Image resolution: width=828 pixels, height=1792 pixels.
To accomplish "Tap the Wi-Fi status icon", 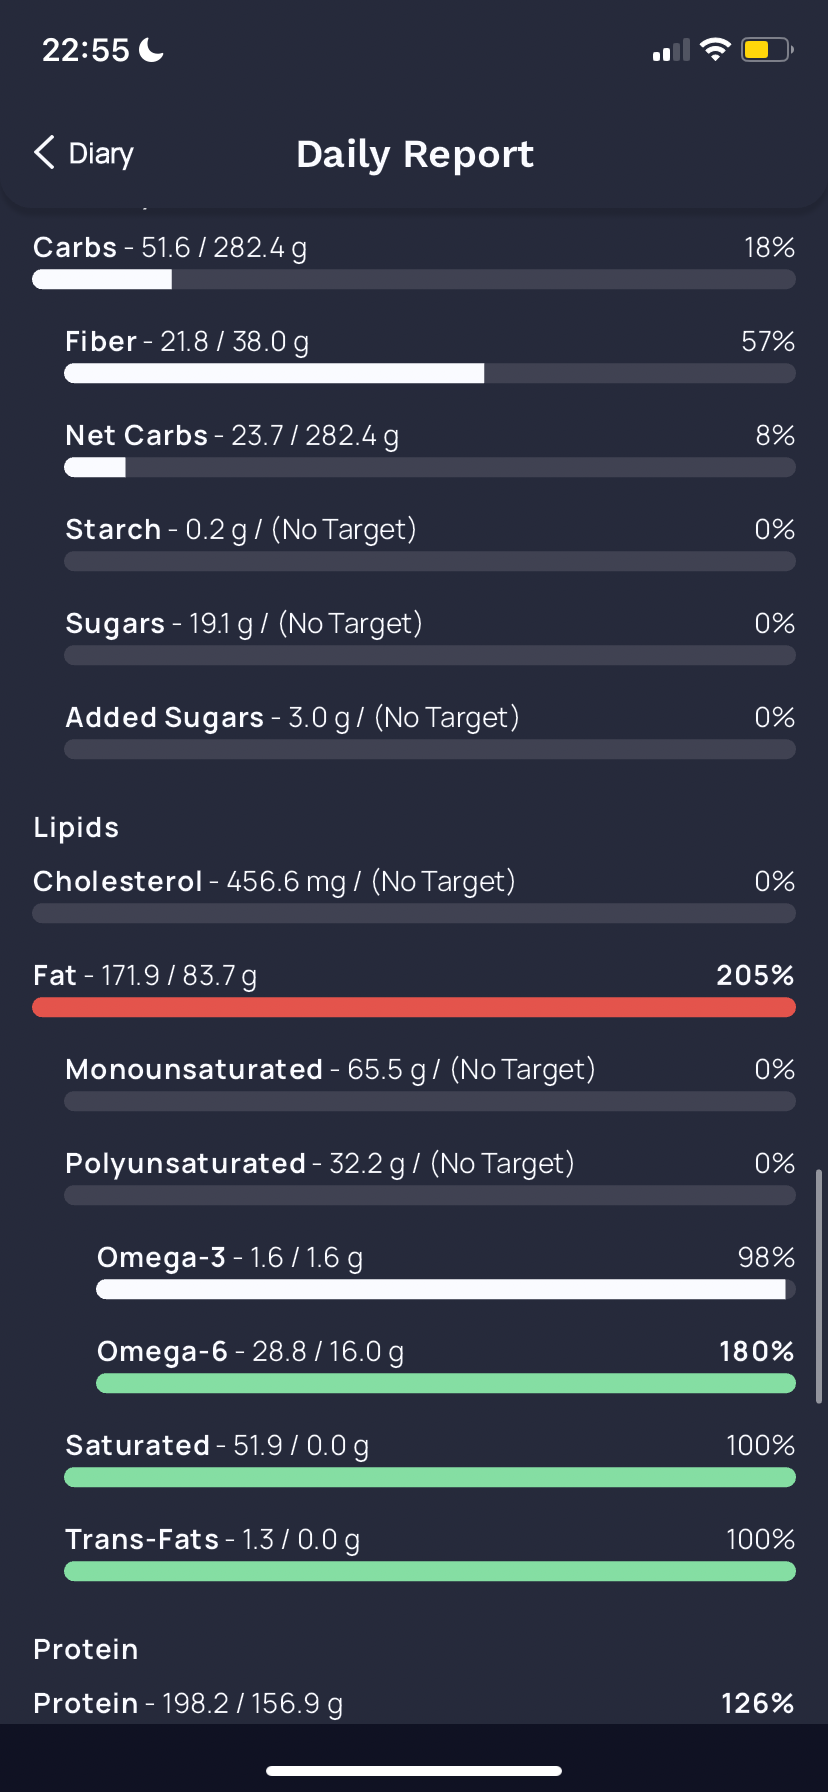I will point(715,49).
